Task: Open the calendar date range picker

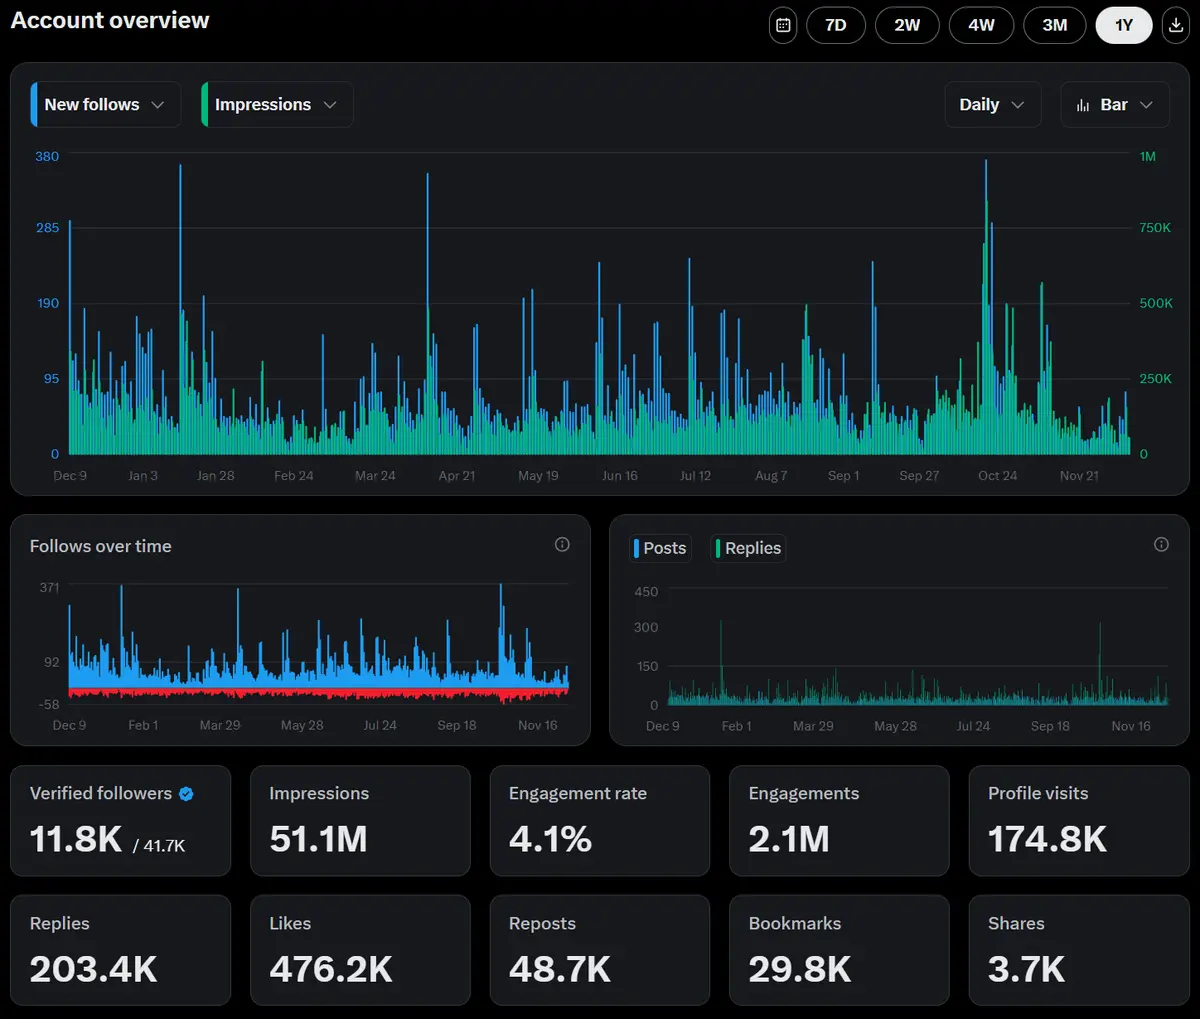Action: pos(783,25)
